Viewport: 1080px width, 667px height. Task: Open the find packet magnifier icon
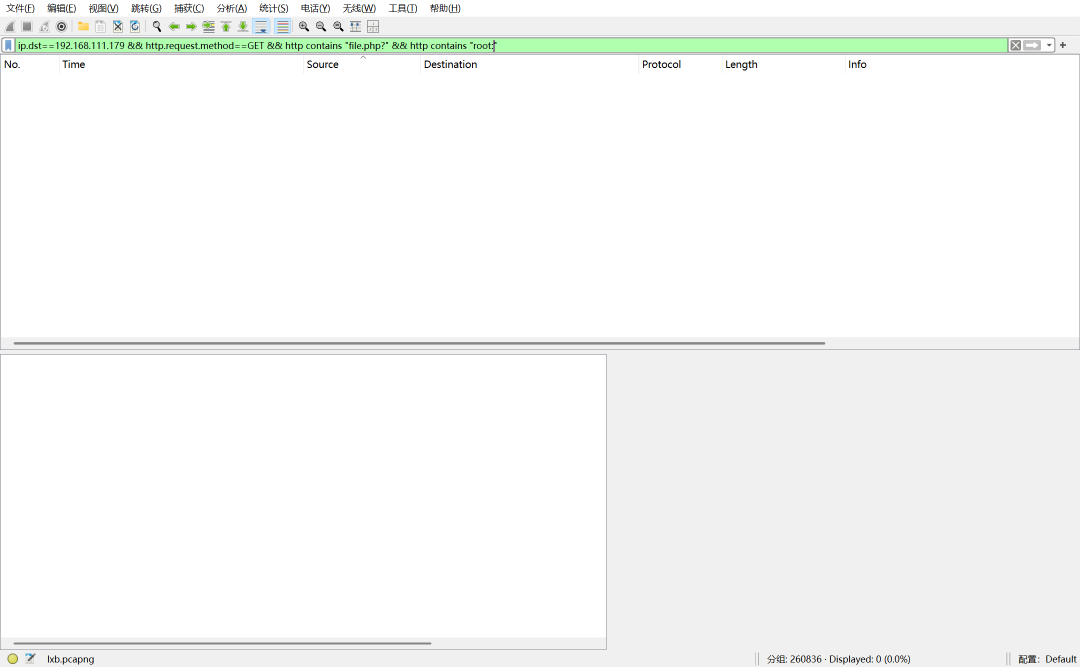pyautogui.click(x=157, y=26)
